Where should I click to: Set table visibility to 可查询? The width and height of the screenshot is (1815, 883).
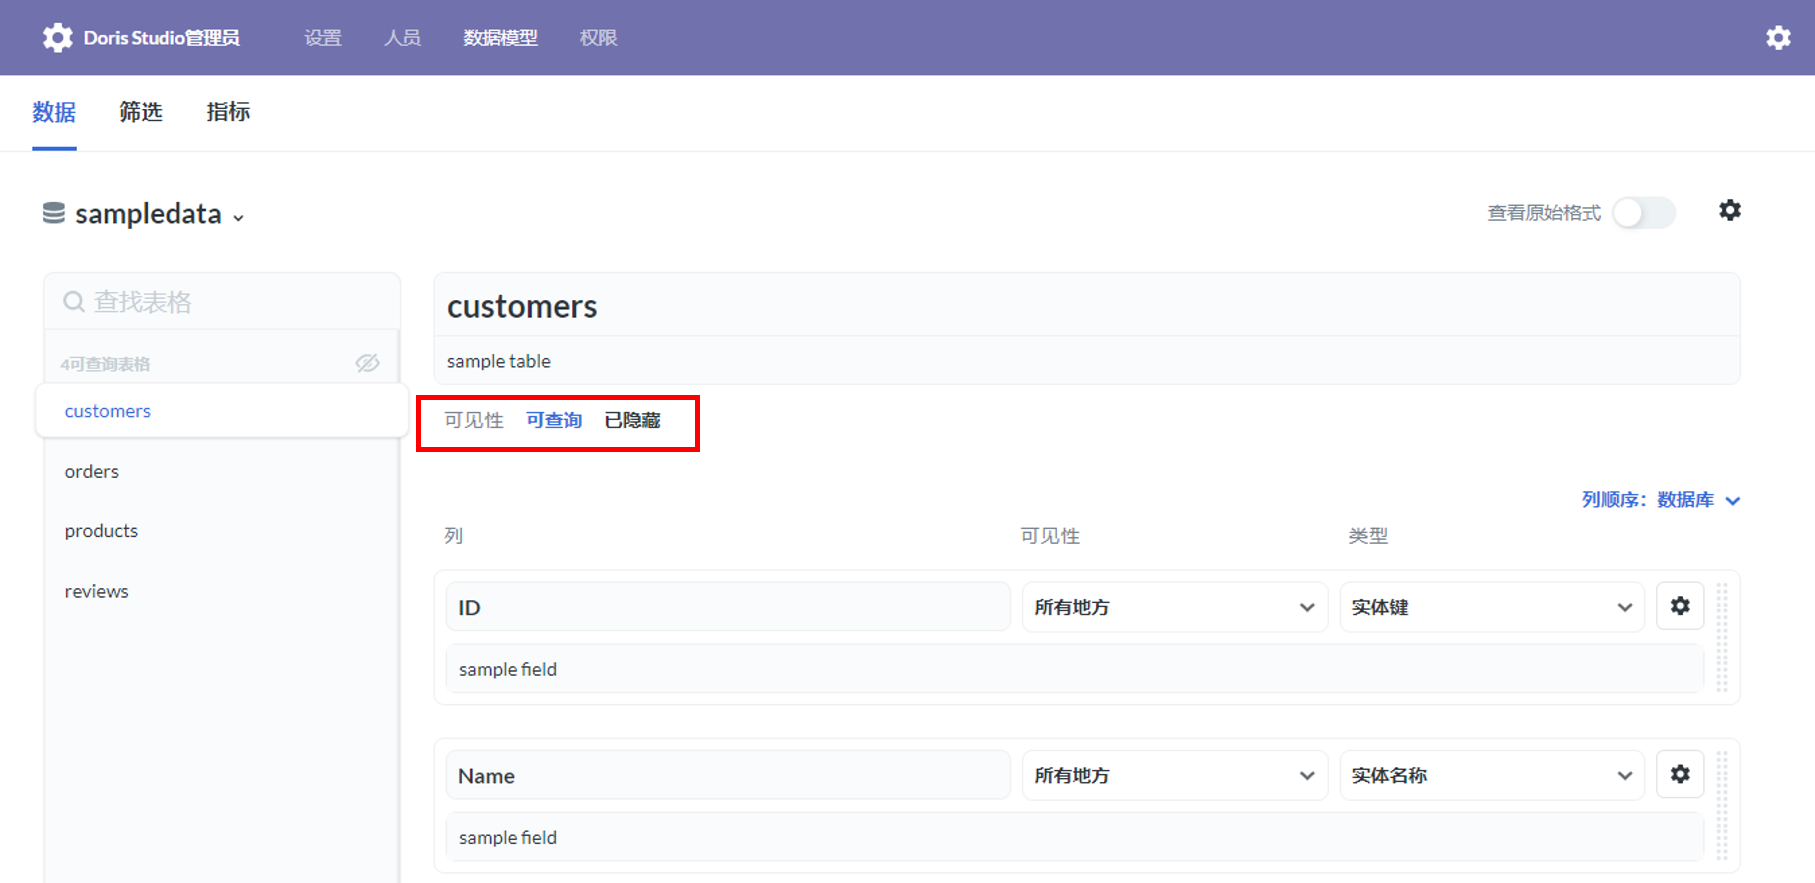(554, 420)
